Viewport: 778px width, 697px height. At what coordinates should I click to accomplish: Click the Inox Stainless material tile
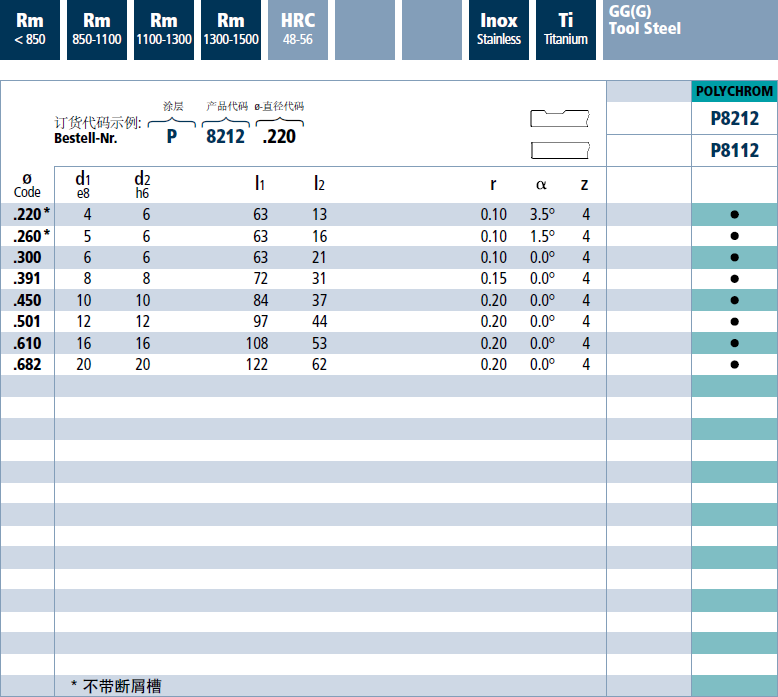pos(499,30)
